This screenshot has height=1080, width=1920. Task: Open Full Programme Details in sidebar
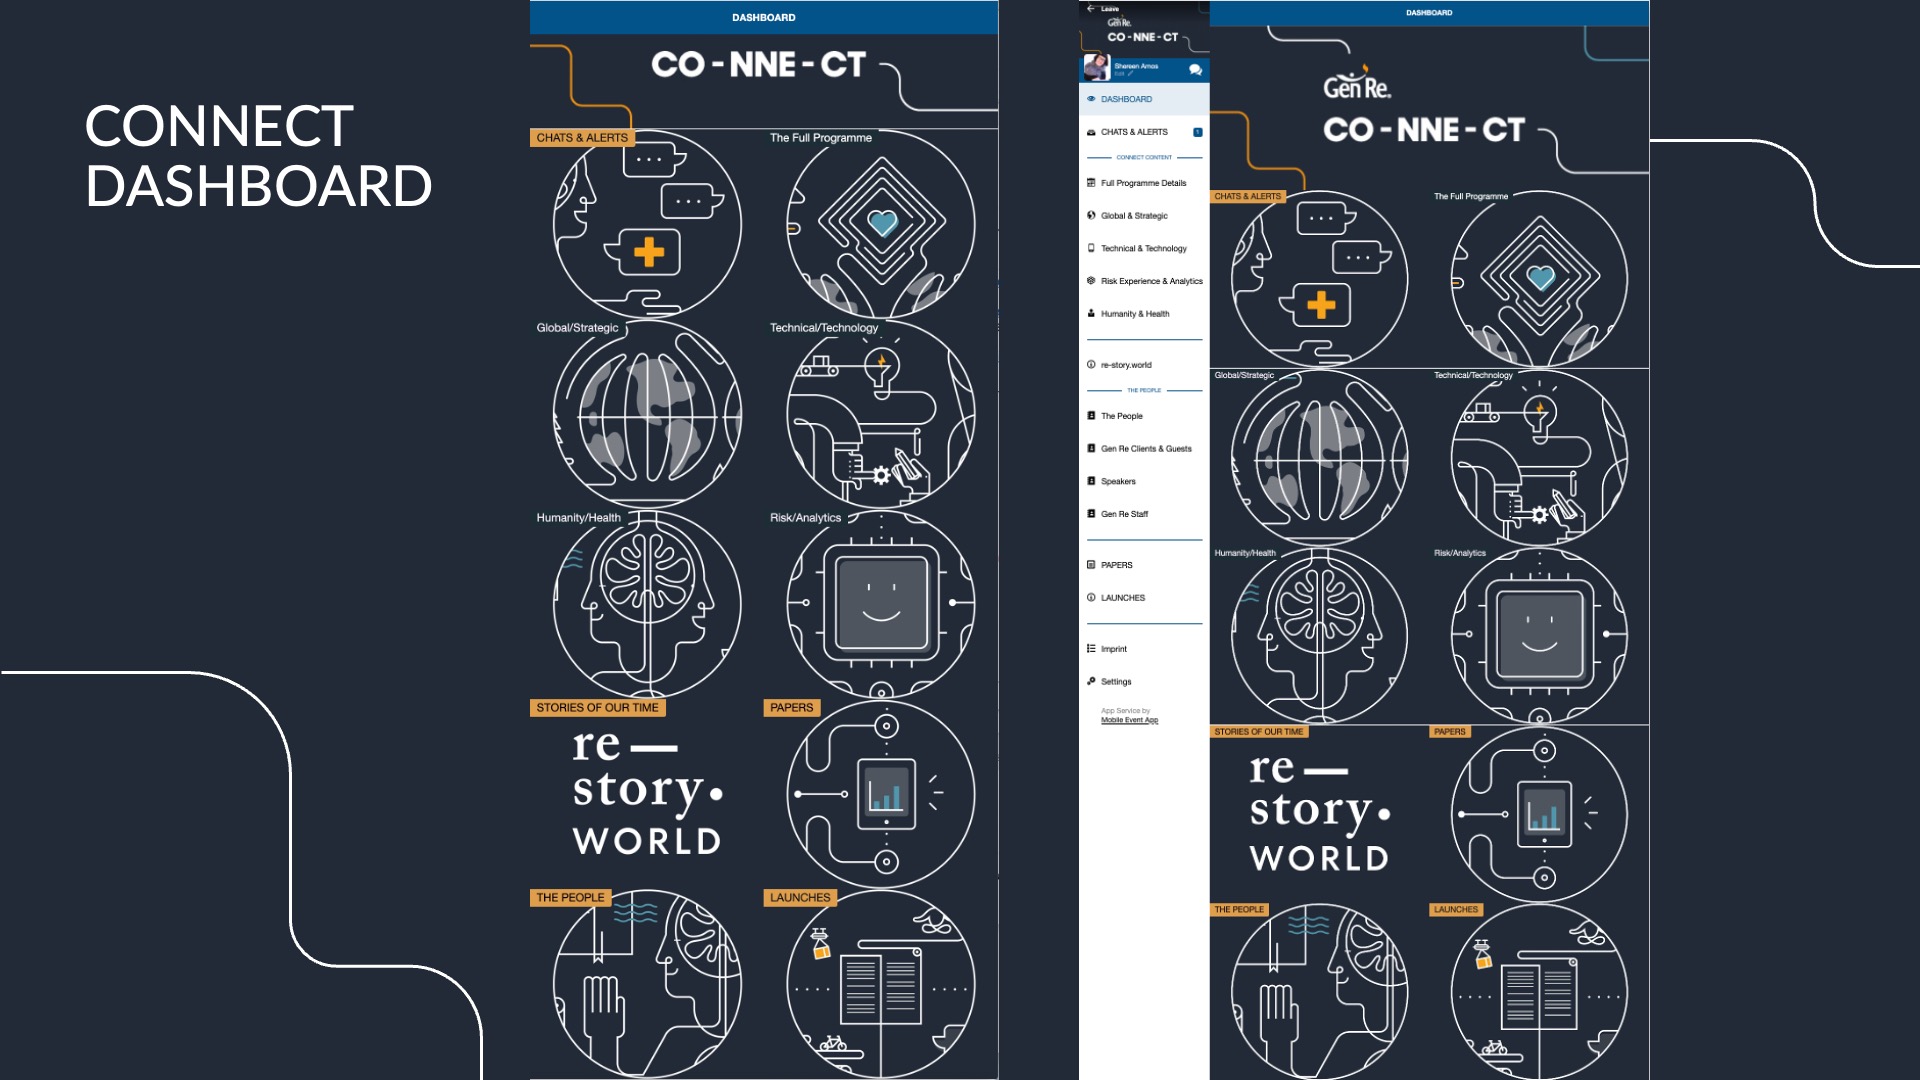coord(1143,183)
